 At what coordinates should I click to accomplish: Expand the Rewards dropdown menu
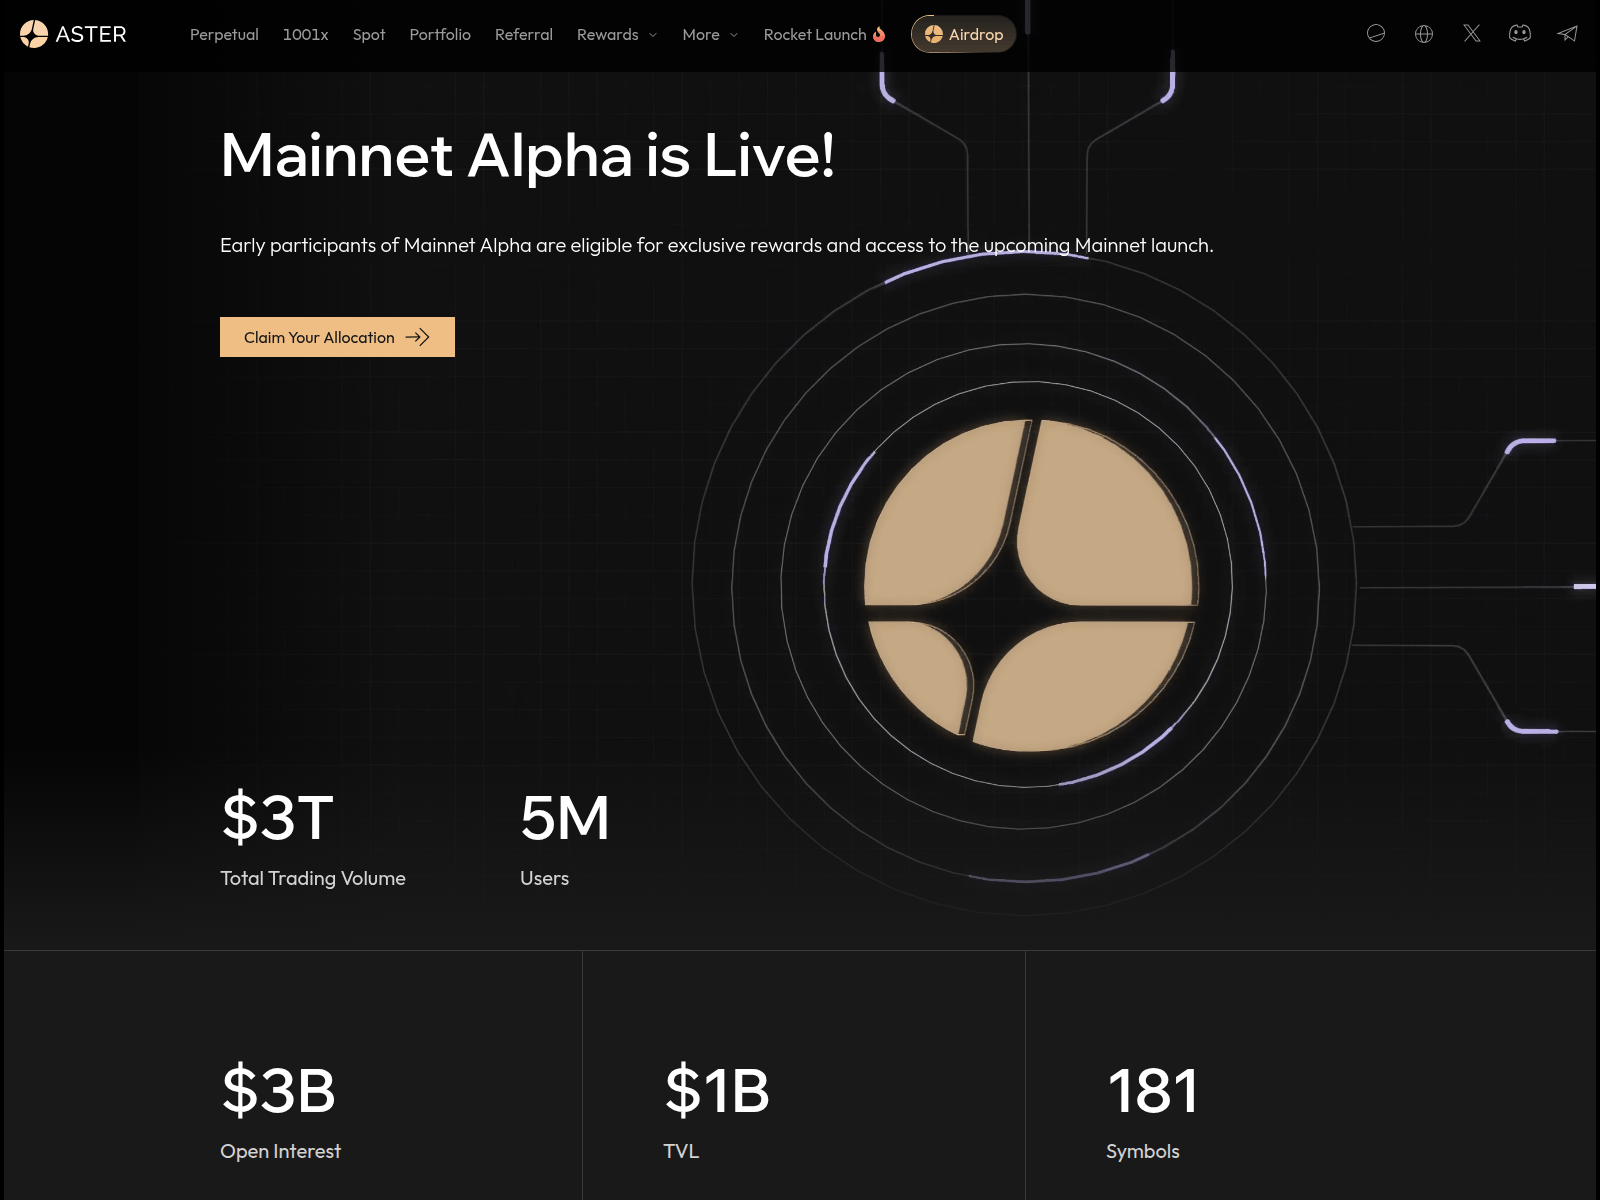pyautogui.click(x=616, y=34)
